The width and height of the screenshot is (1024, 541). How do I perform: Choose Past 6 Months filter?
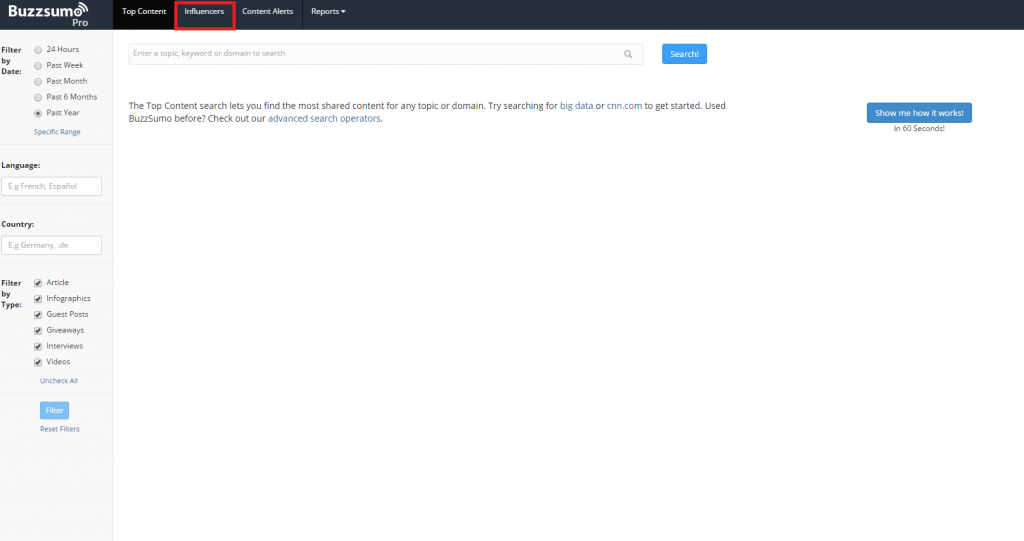point(38,97)
